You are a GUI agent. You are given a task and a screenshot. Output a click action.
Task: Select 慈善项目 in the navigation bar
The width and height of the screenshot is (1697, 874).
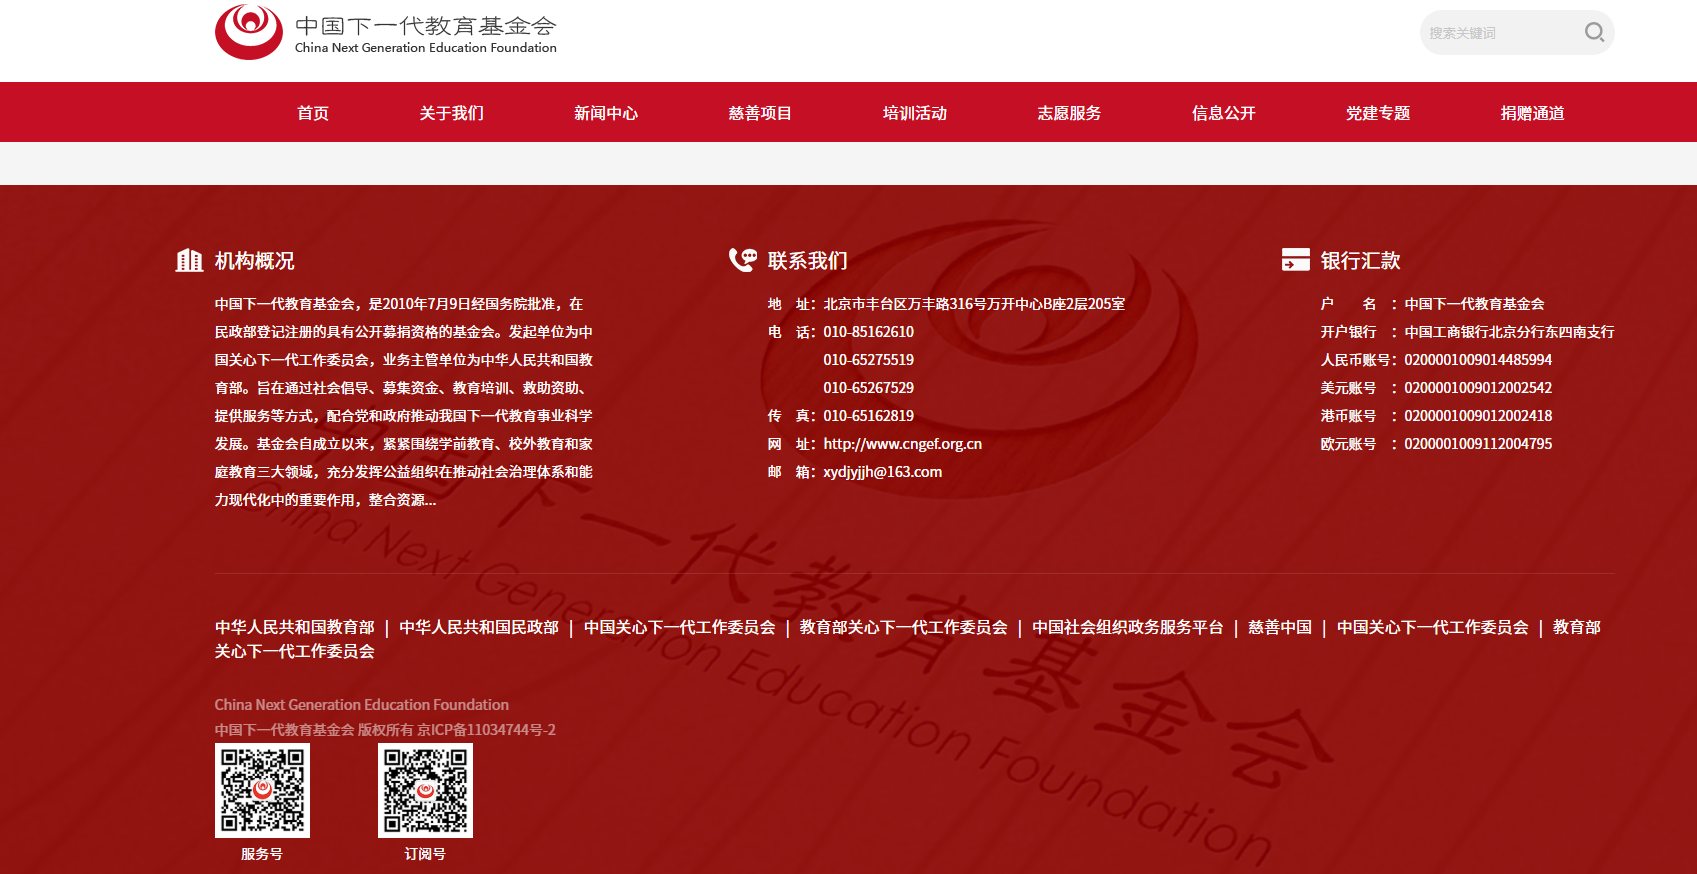(760, 113)
